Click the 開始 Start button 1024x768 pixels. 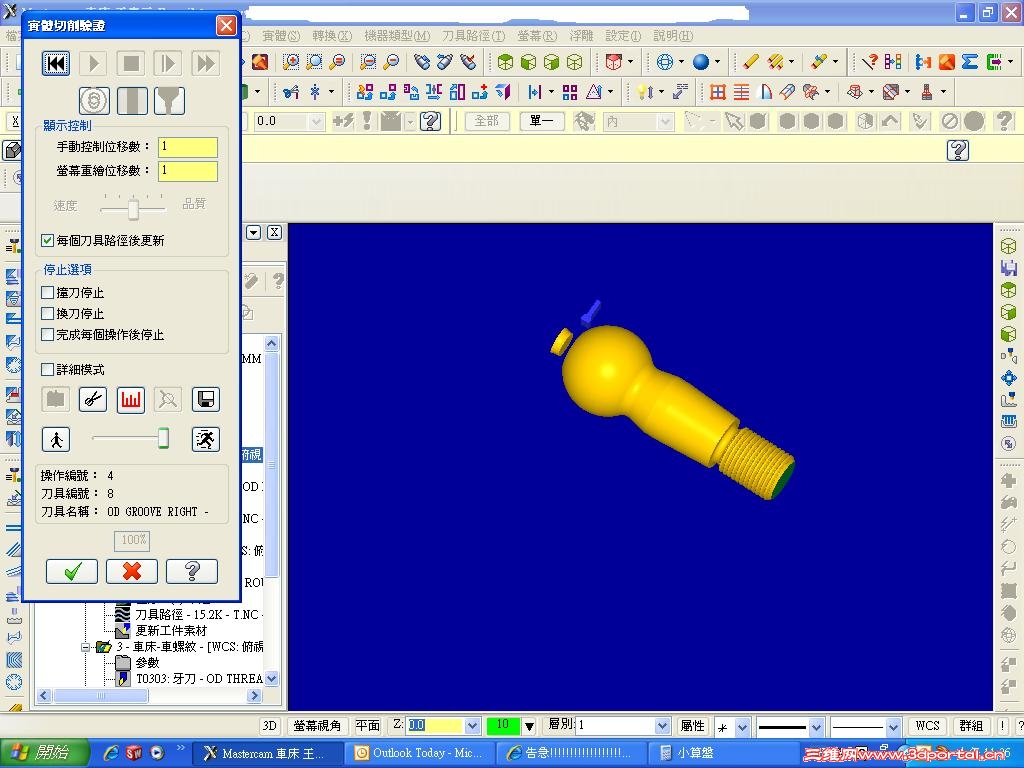(x=43, y=753)
